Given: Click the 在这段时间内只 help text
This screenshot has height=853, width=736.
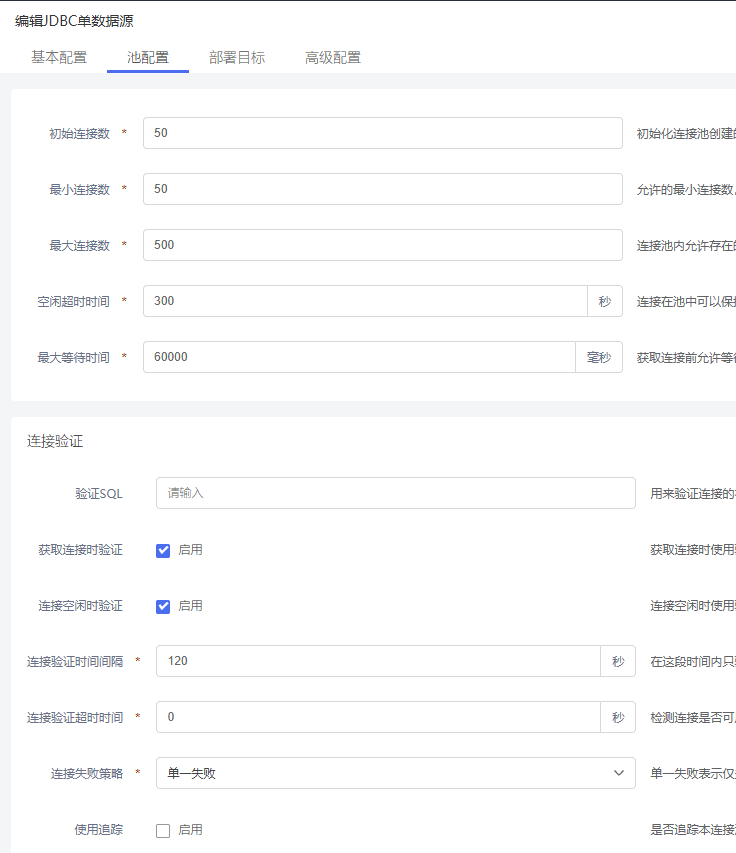Looking at the screenshot, I should click(693, 662).
